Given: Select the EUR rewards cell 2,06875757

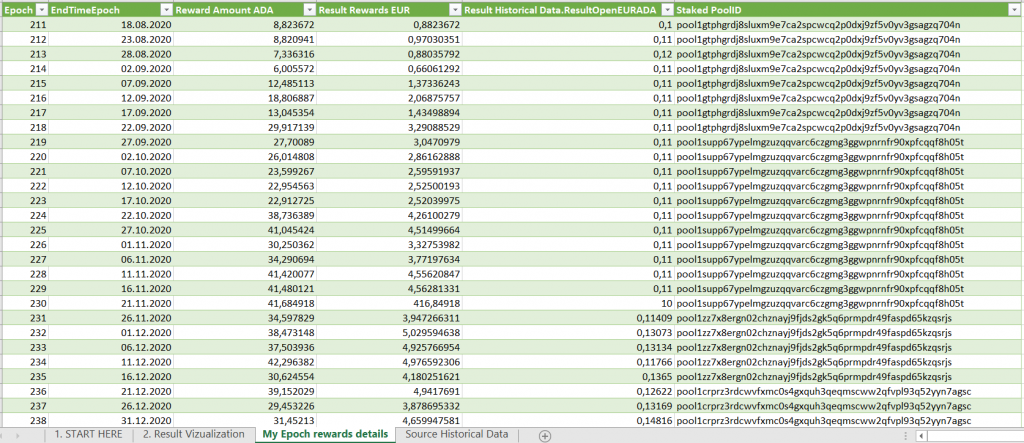Looking at the screenshot, I should [x=389, y=98].
